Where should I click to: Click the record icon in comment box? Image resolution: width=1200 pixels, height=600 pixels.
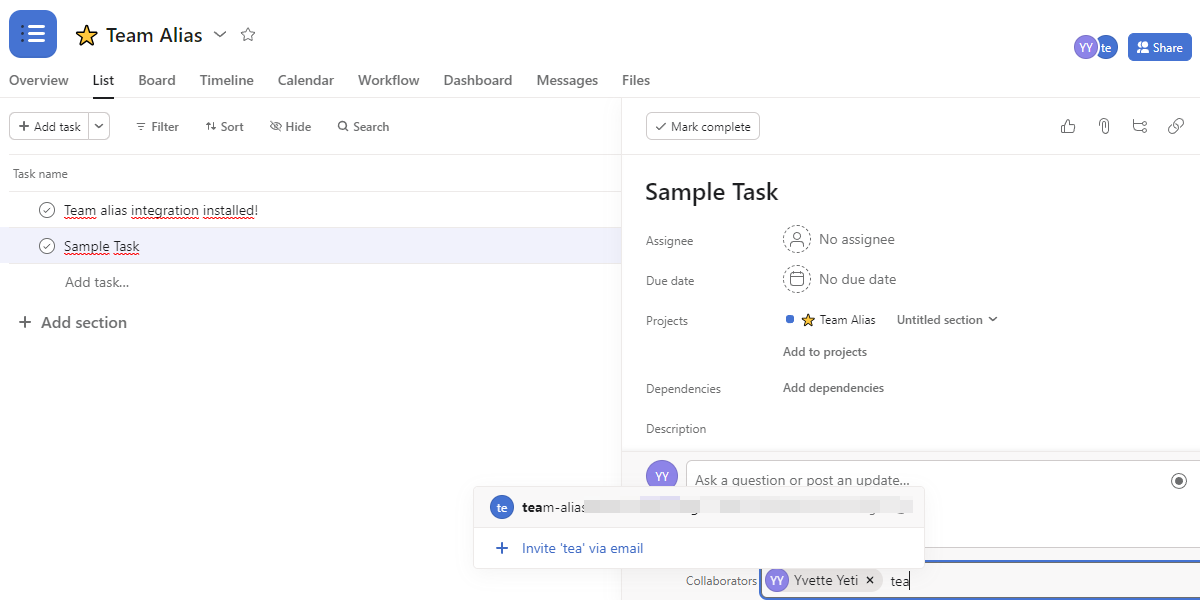pos(1179,481)
